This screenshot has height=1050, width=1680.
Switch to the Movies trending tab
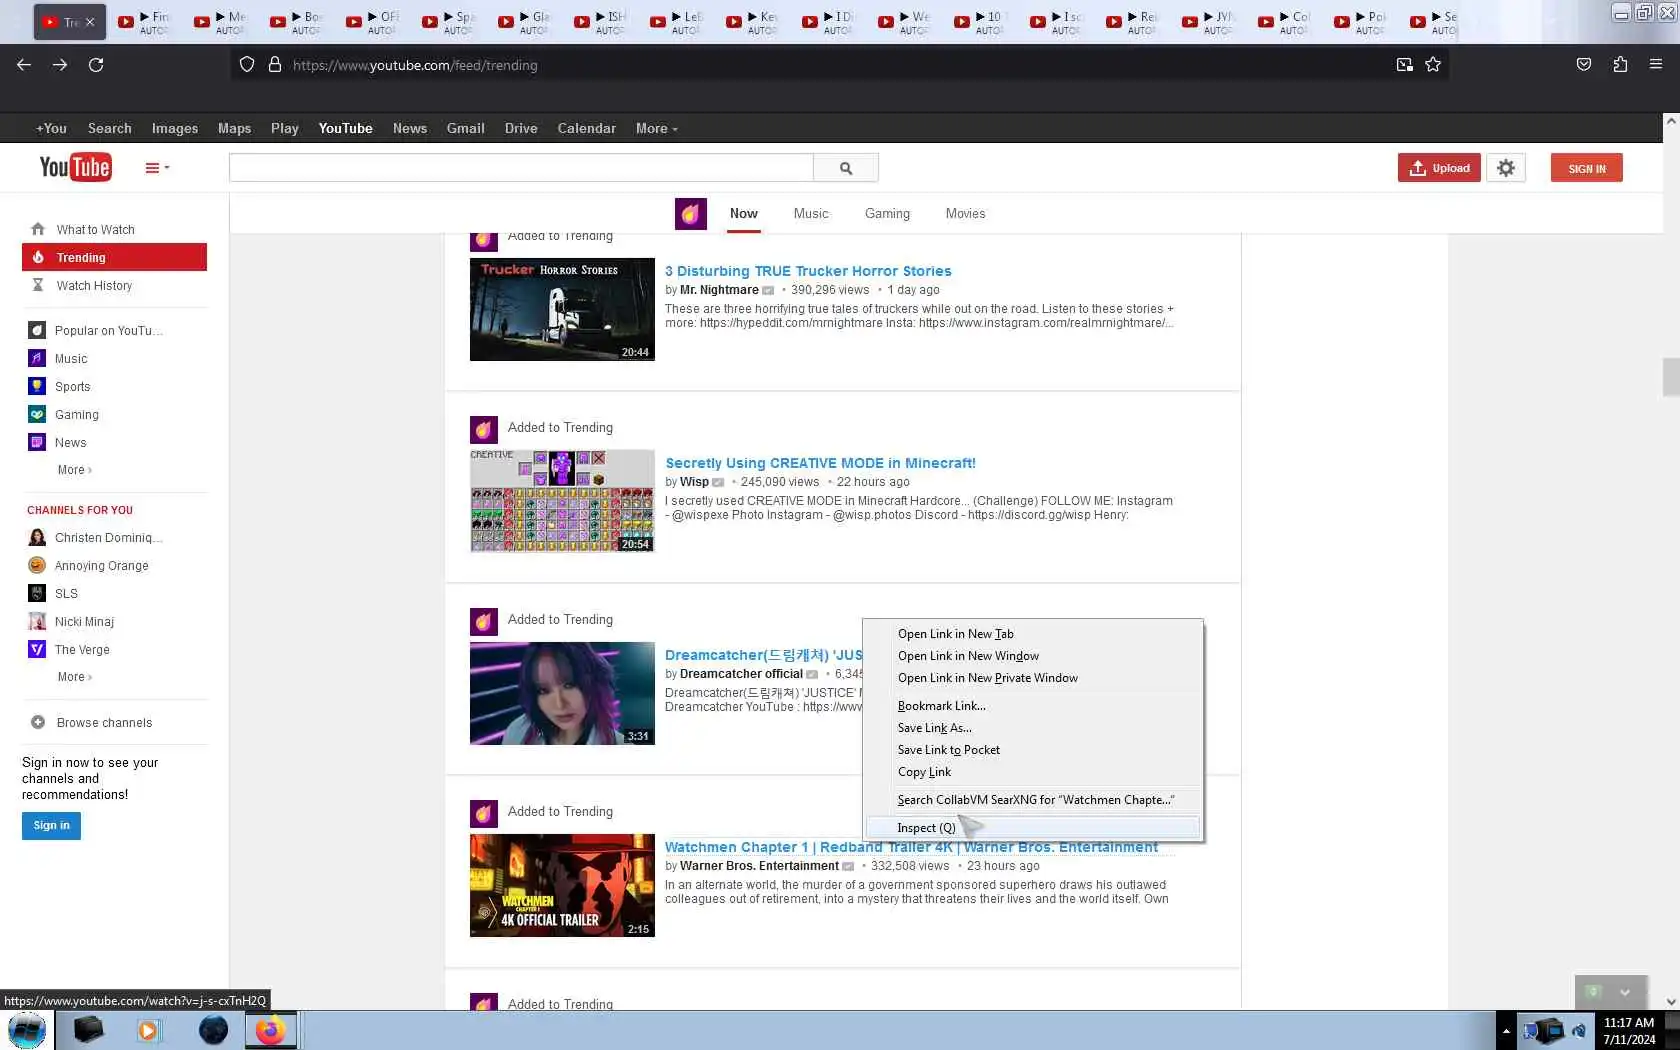[x=965, y=214]
